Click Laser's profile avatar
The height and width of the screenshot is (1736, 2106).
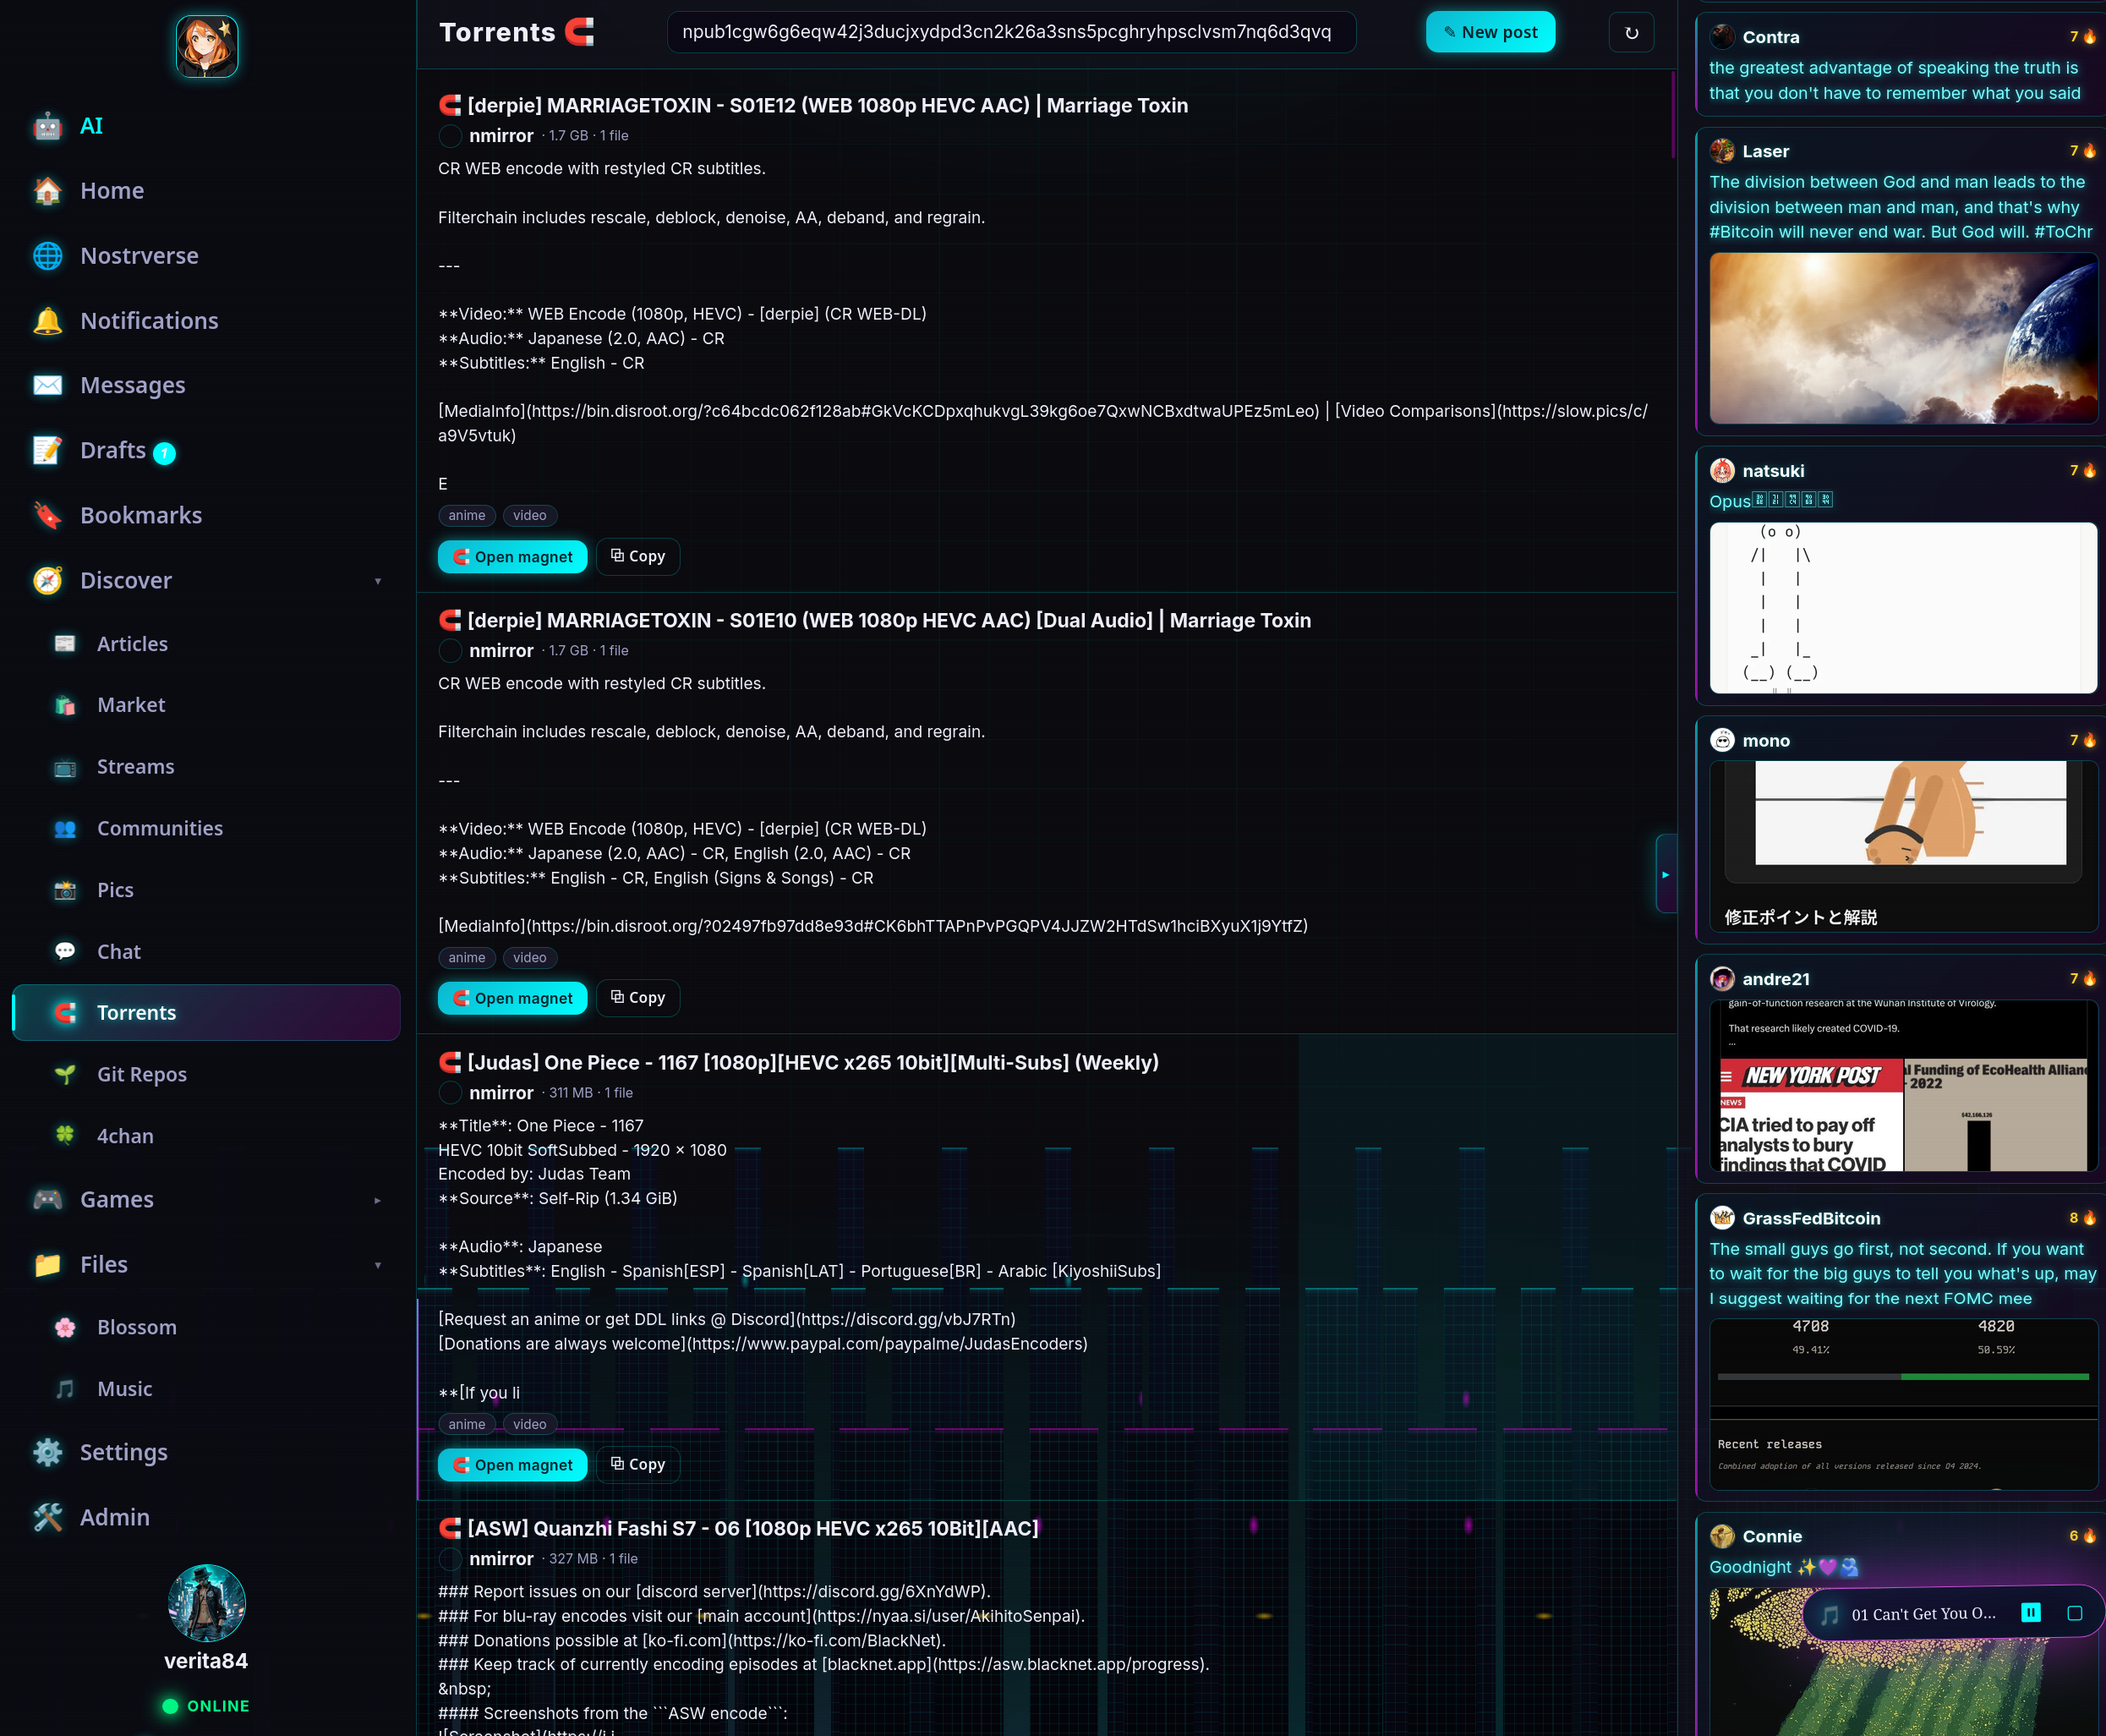(x=1722, y=151)
